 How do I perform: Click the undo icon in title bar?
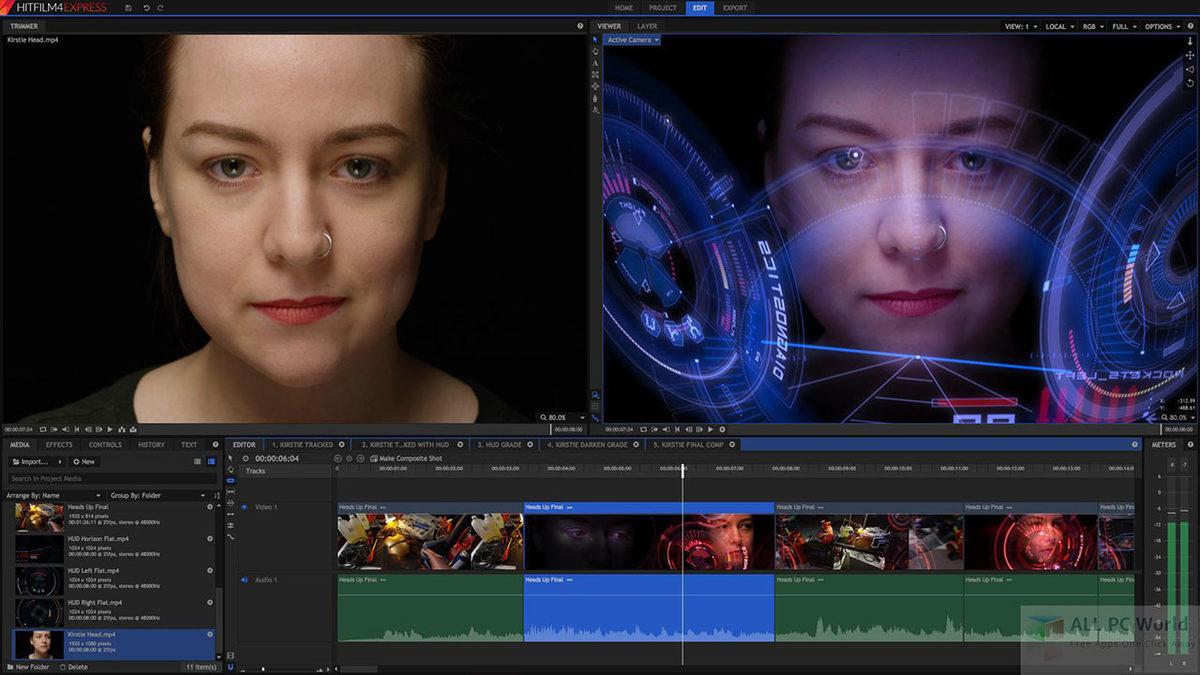[147, 8]
